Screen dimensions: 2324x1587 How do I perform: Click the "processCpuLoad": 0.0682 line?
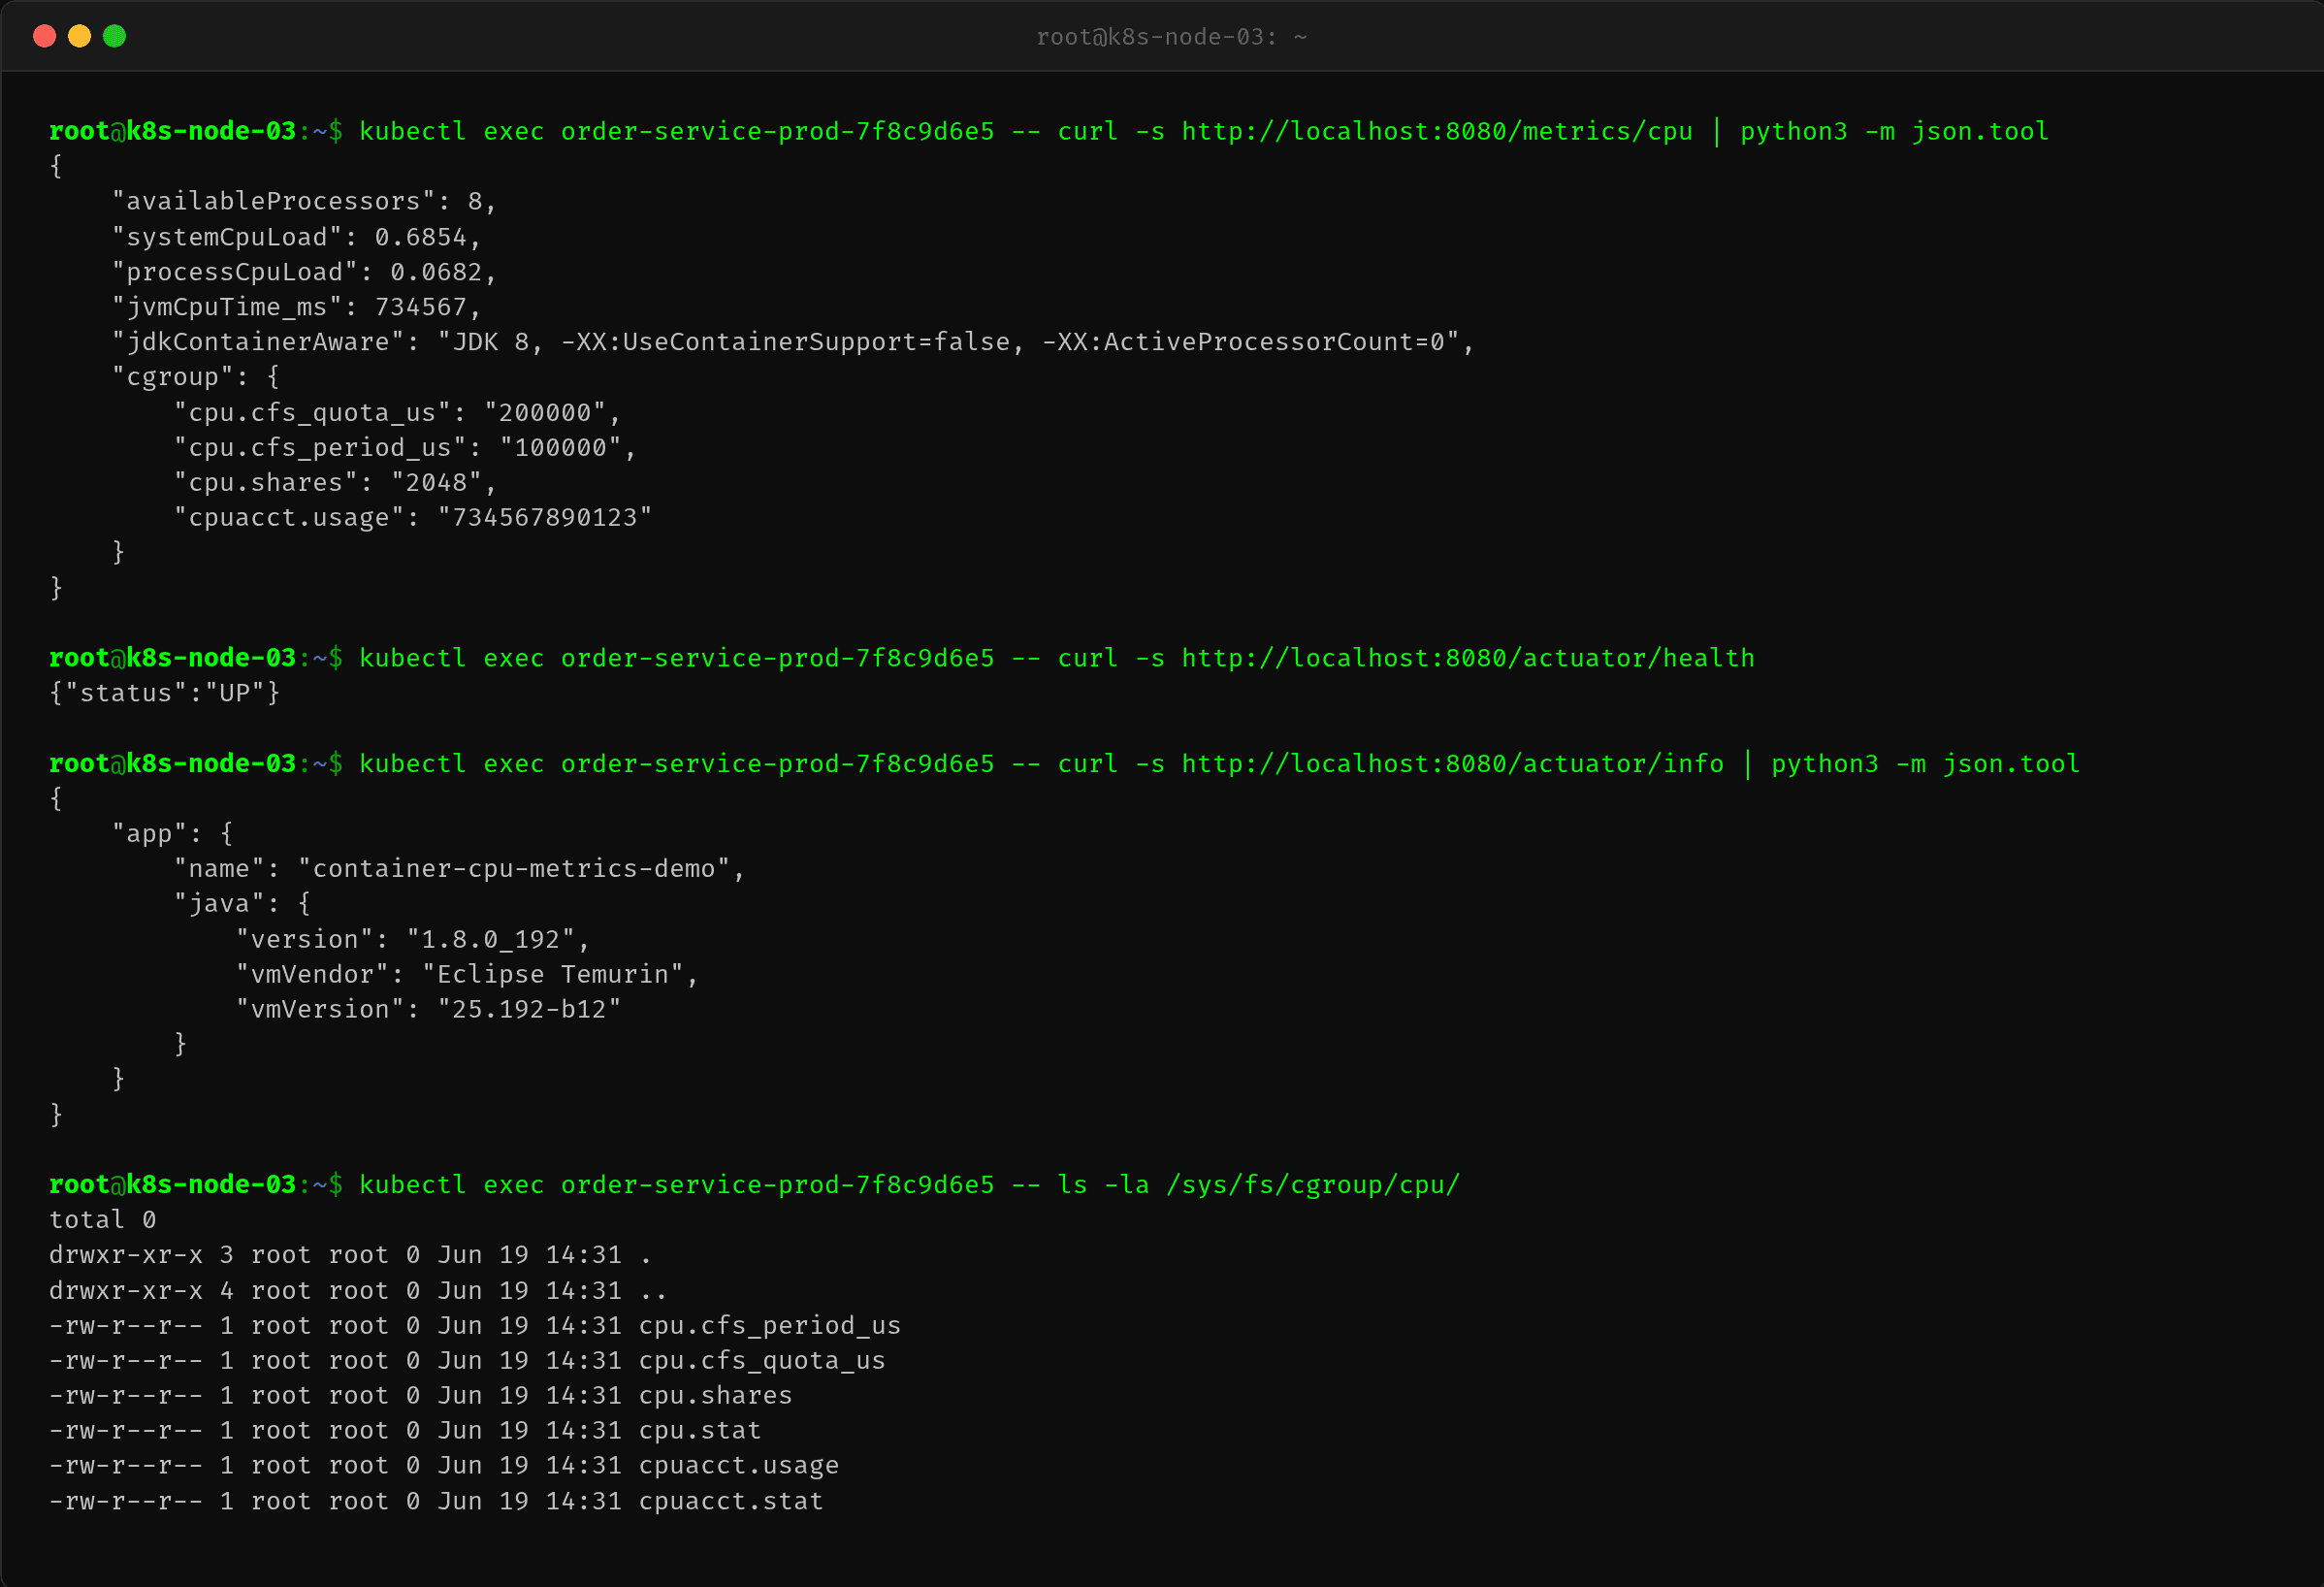pyautogui.click(x=304, y=272)
